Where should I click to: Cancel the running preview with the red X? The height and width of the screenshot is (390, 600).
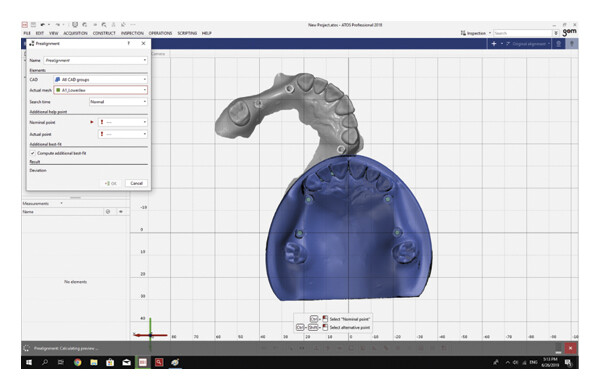tap(570, 348)
